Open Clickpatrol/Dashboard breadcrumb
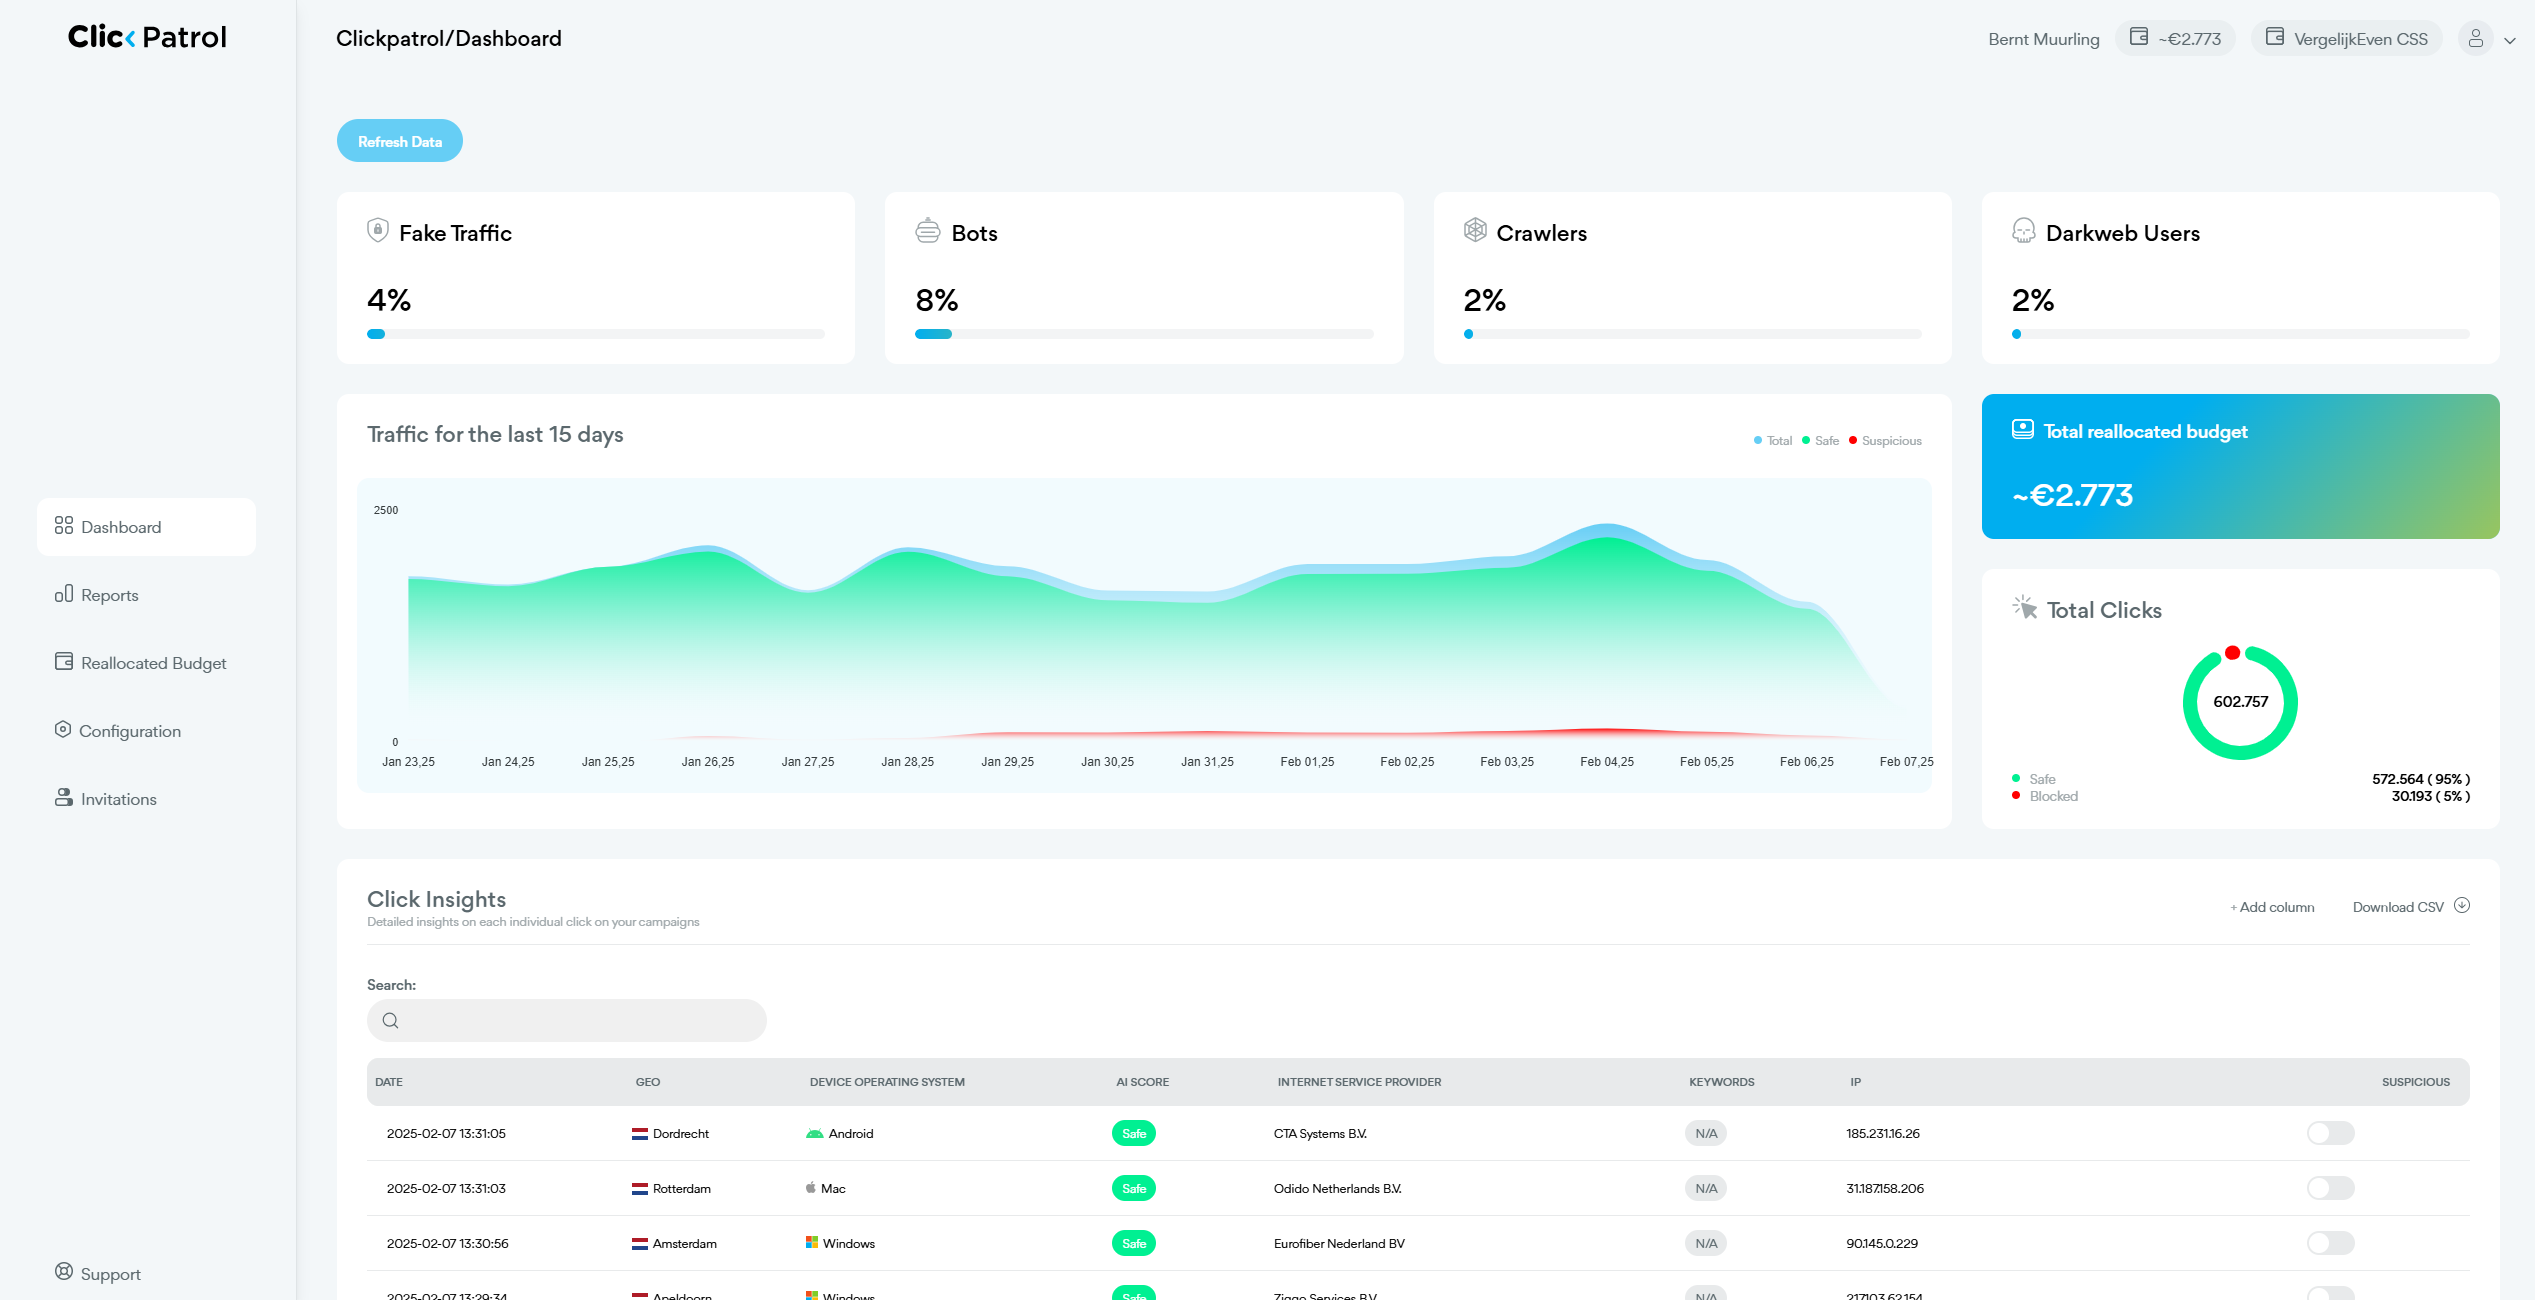 (447, 38)
